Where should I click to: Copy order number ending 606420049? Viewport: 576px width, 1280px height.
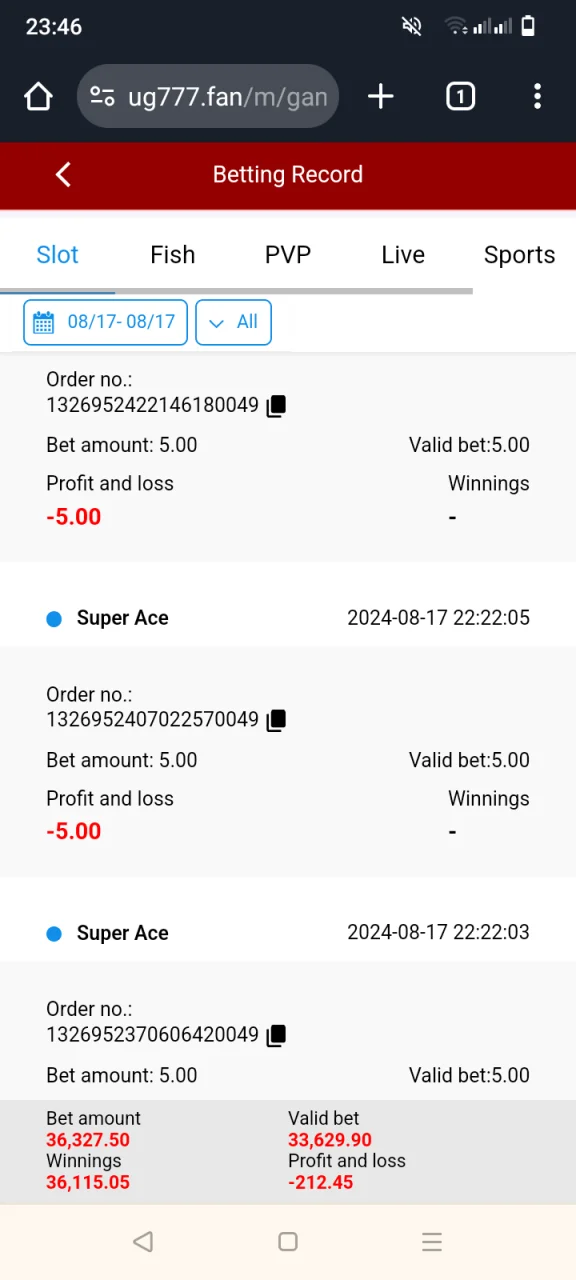coord(277,1035)
